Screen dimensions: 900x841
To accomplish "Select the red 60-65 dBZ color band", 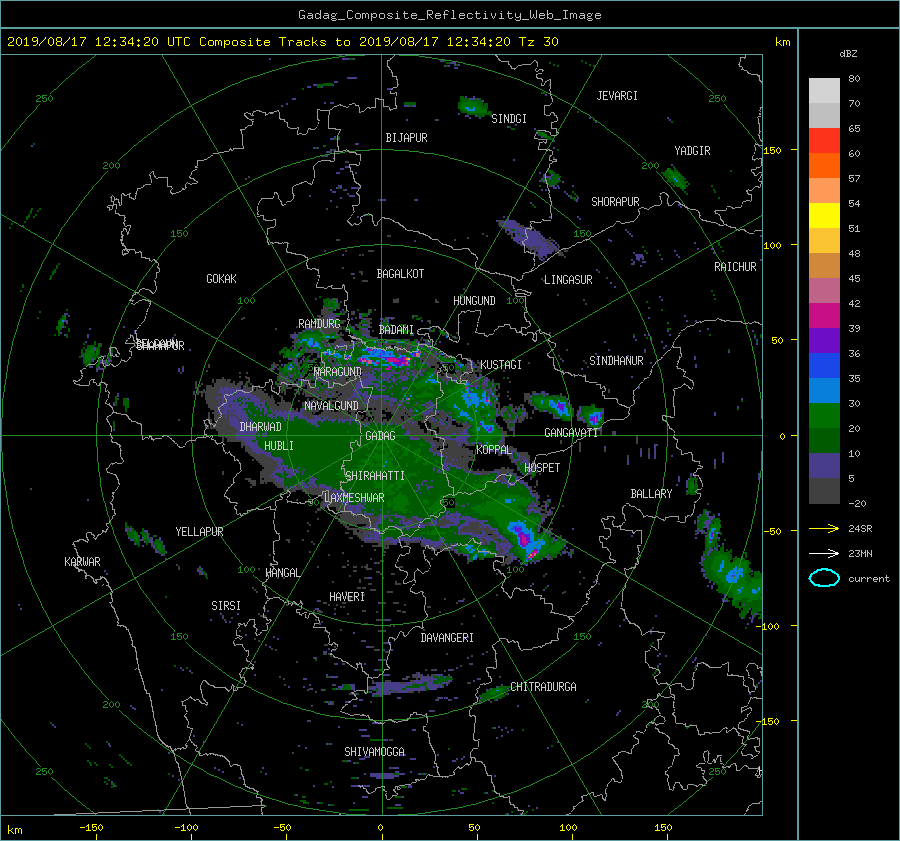I will [x=824, y=140].
